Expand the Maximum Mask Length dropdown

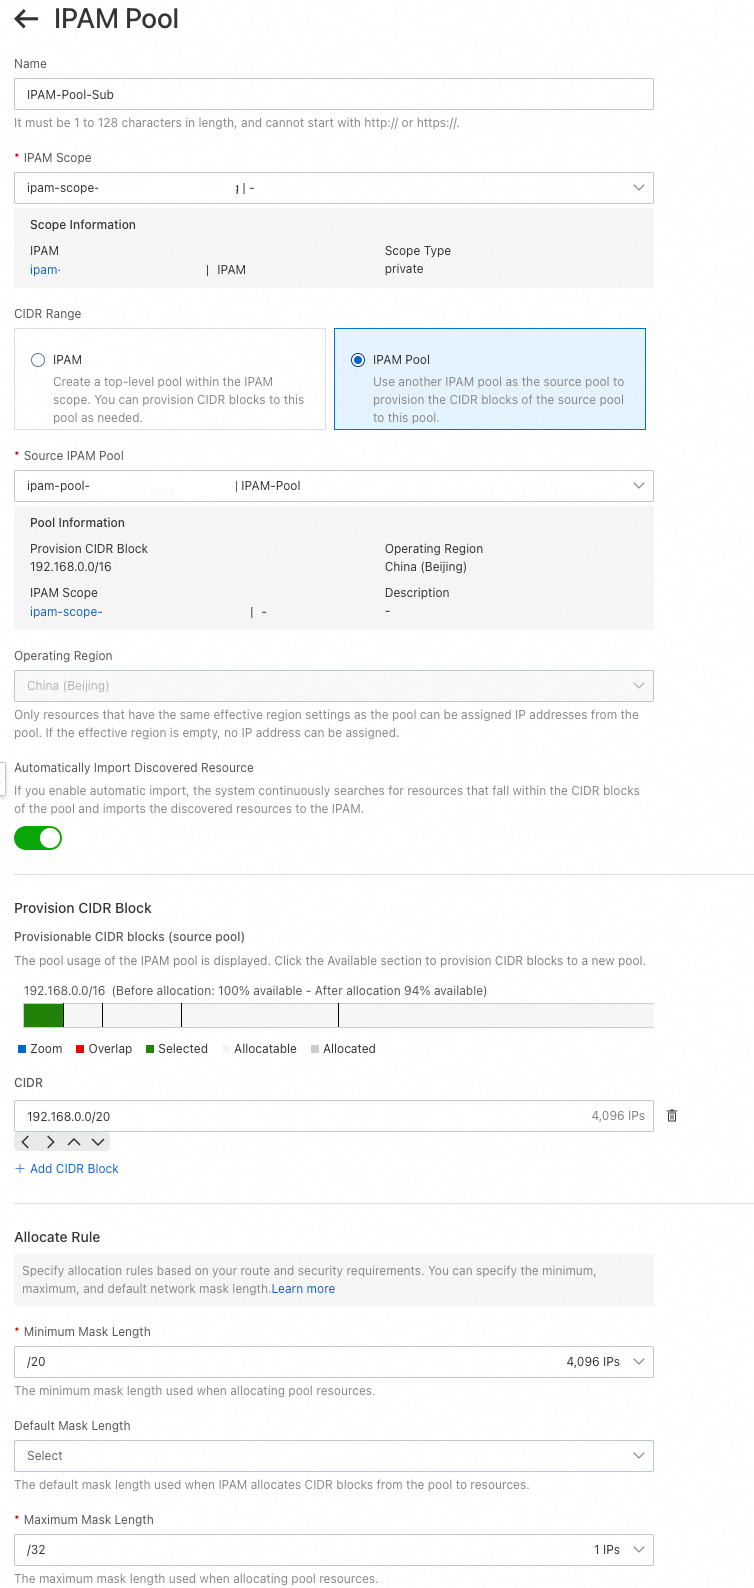333,1550
